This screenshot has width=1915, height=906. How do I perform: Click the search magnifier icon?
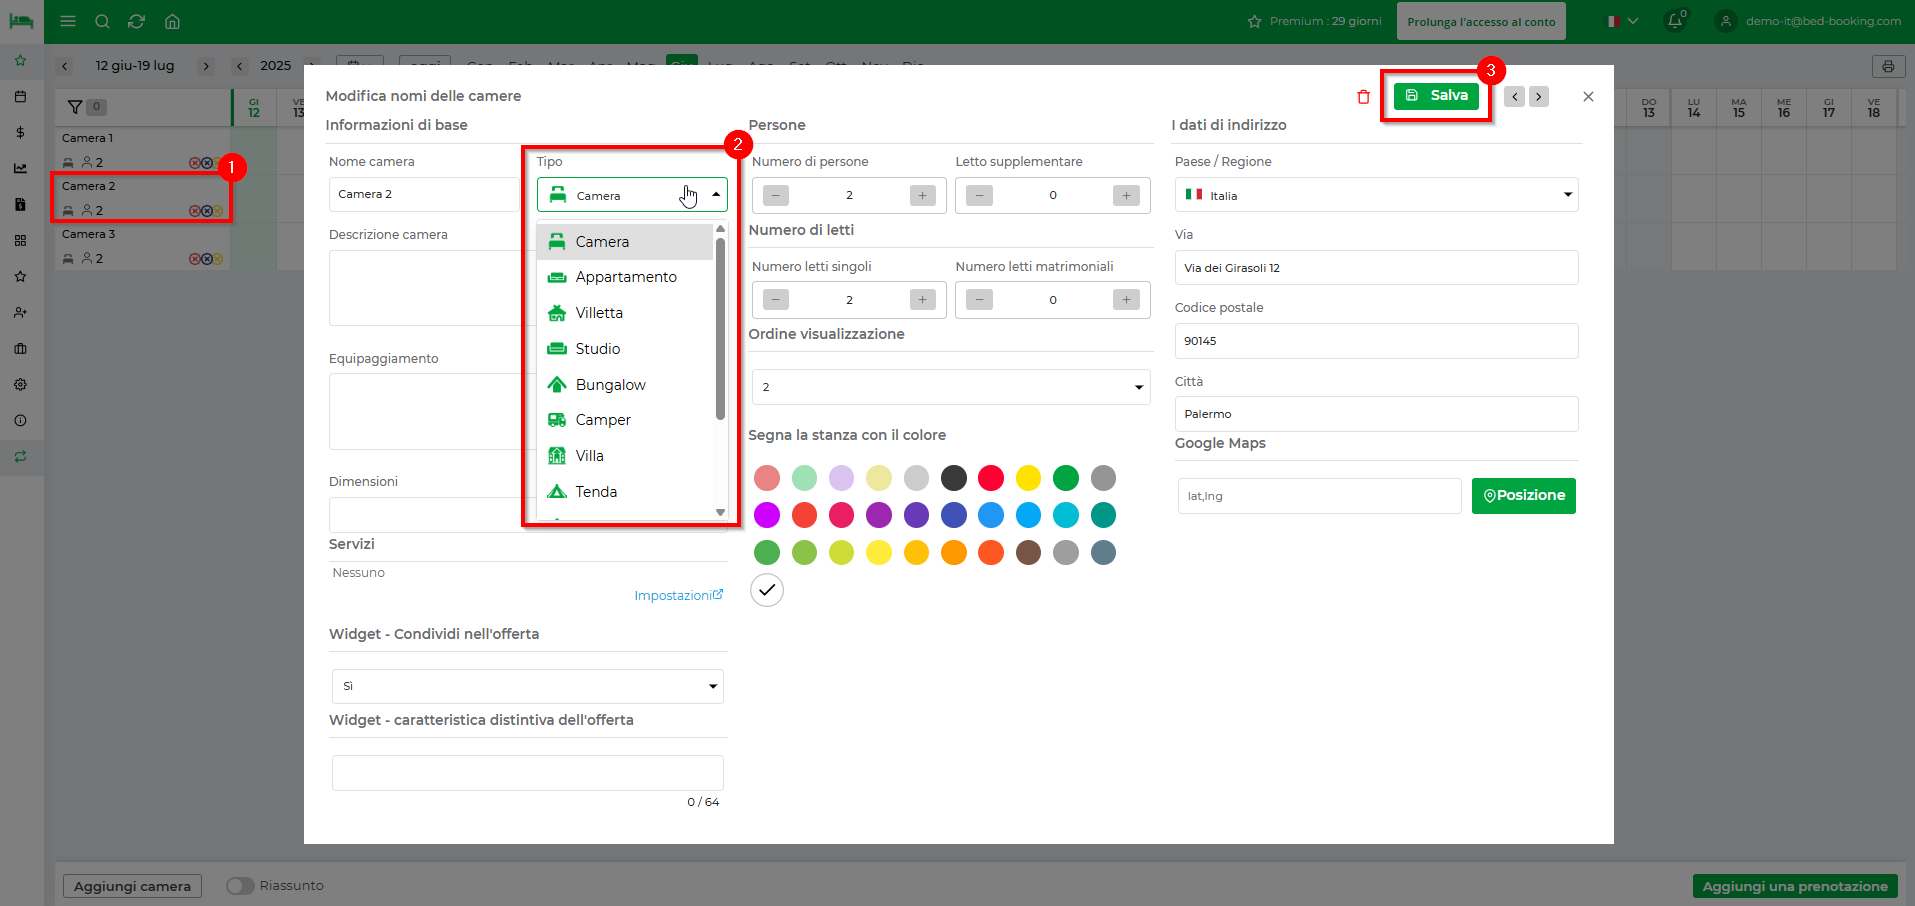point(102,21)
